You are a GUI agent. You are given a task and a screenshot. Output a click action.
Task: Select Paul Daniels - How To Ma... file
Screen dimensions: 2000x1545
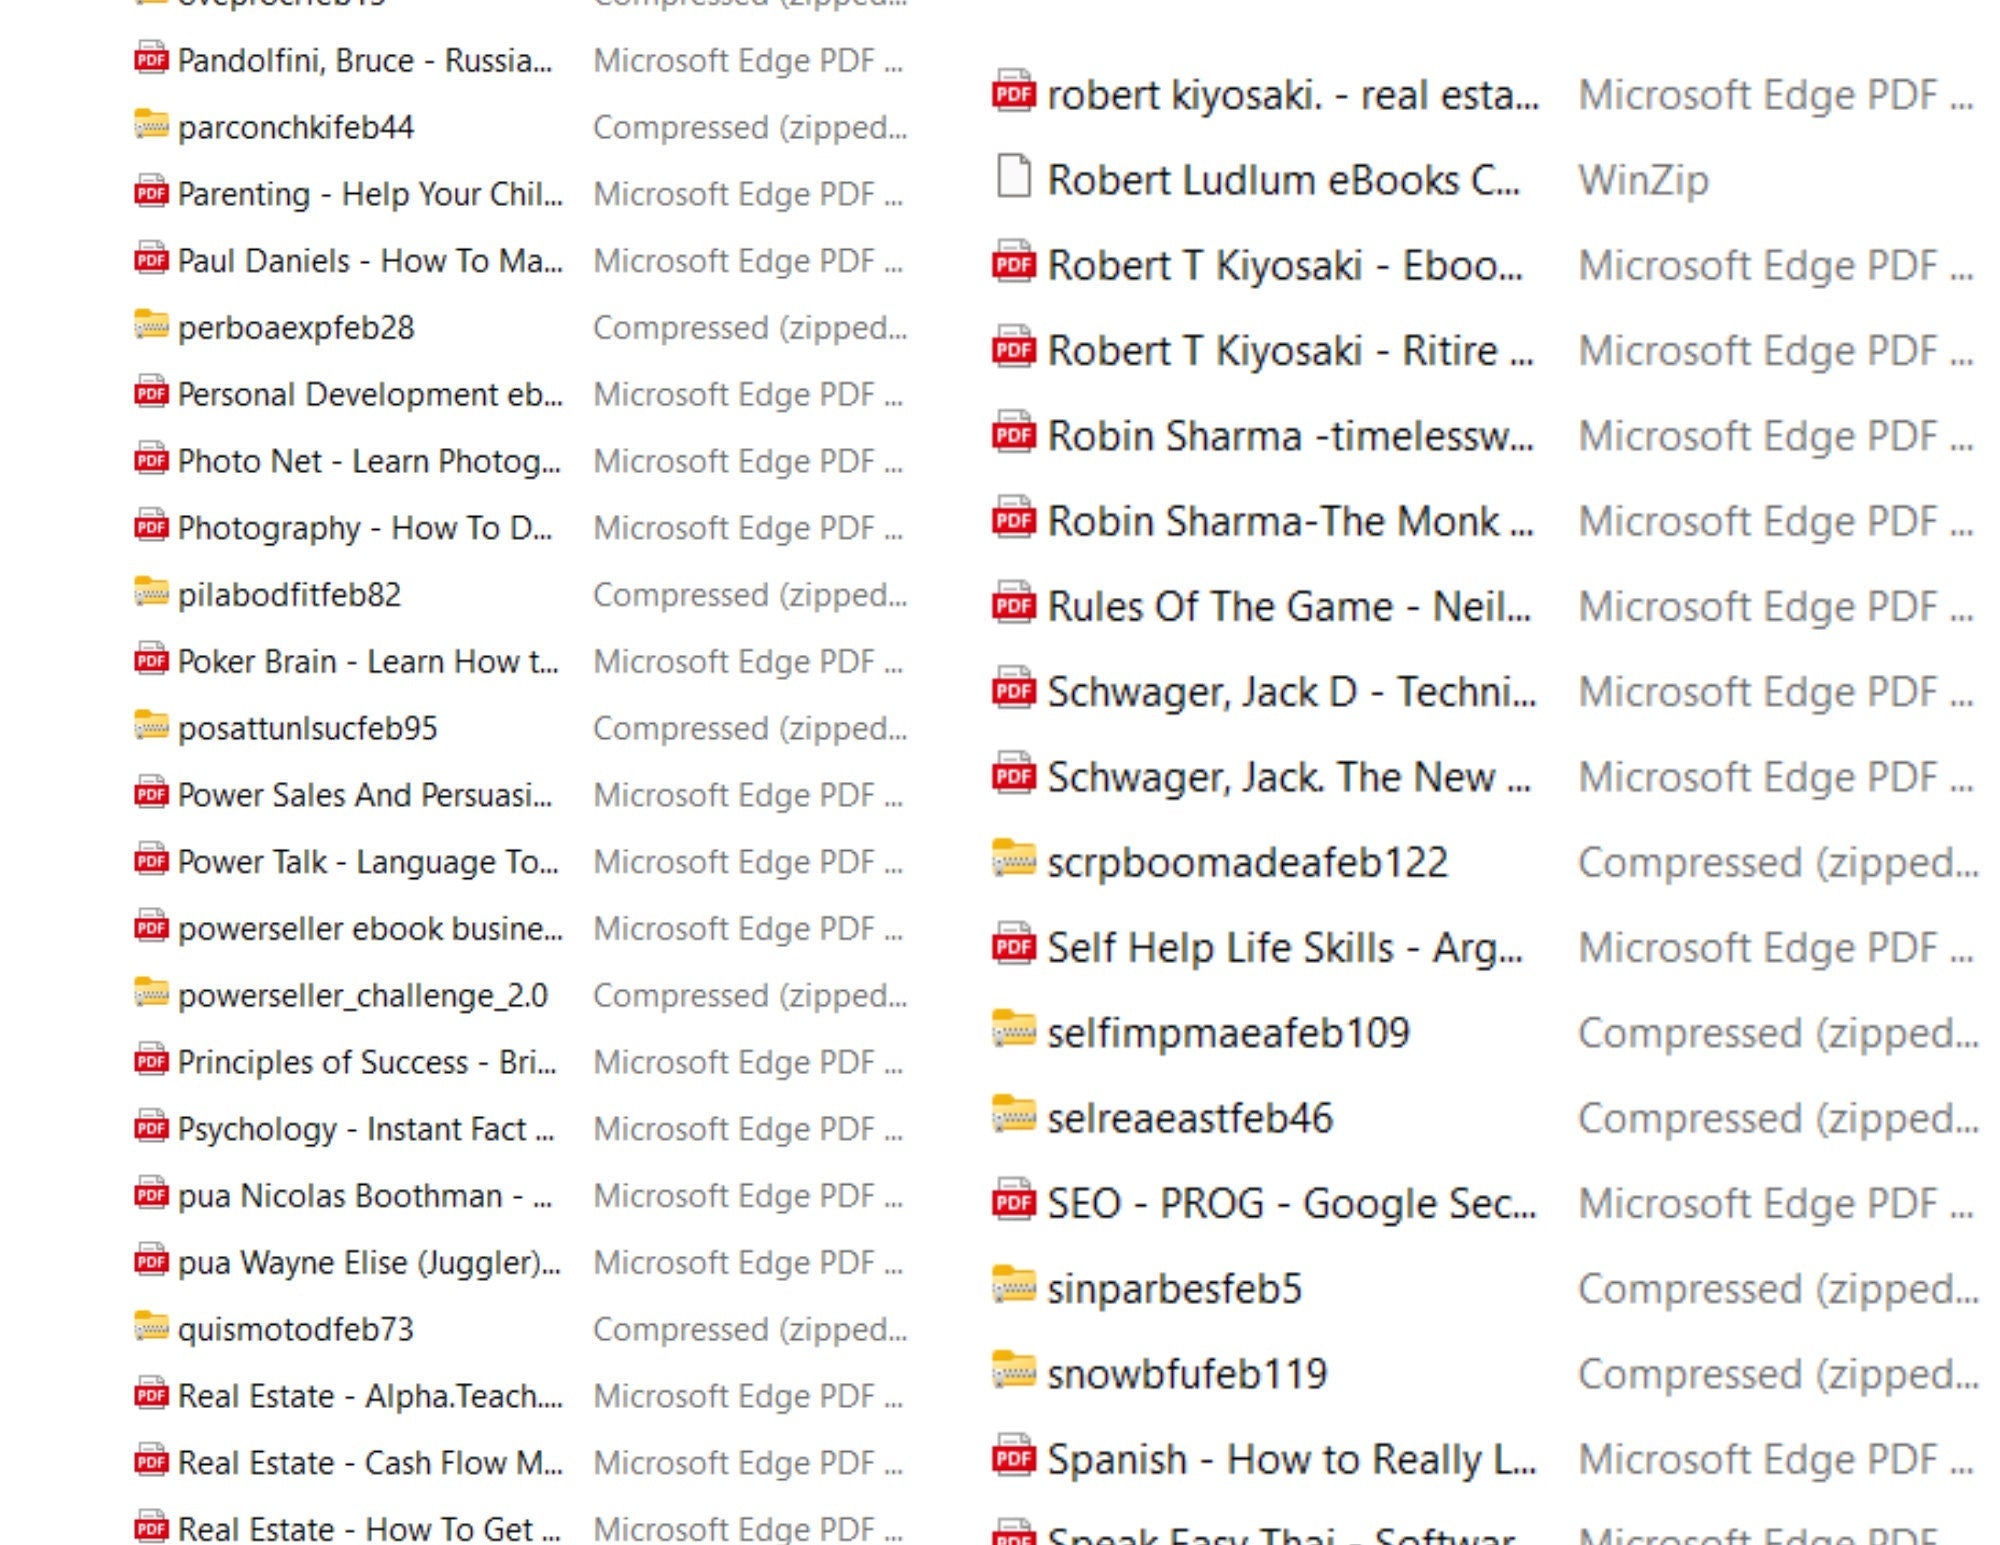369,261
